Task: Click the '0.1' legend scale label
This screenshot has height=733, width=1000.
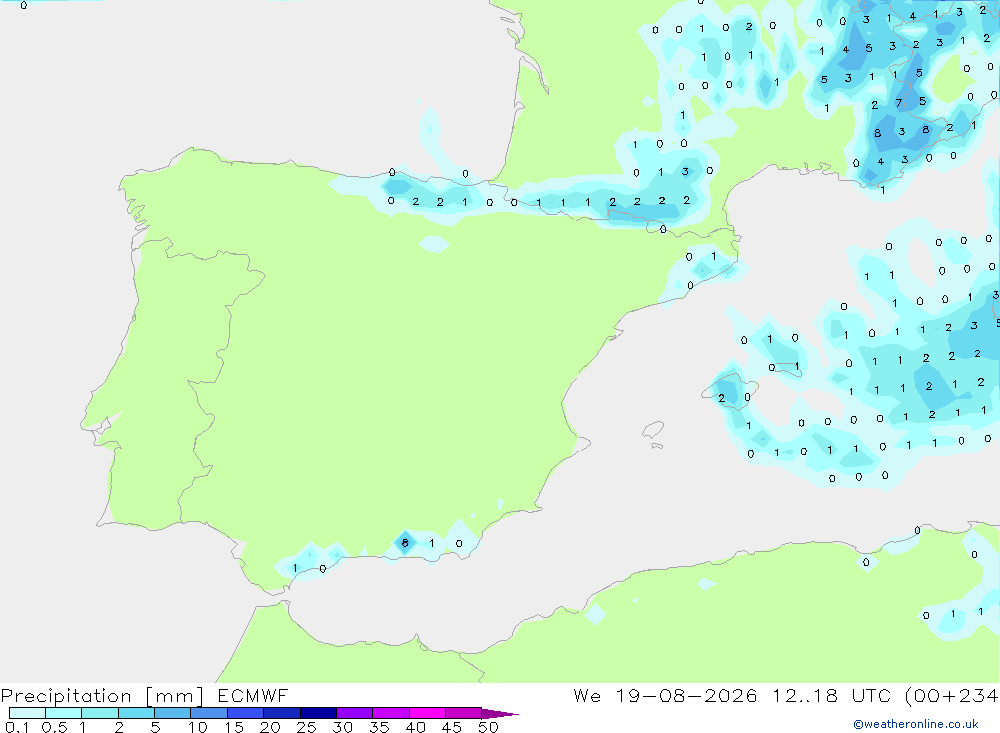Action: [x=17, y=727]
